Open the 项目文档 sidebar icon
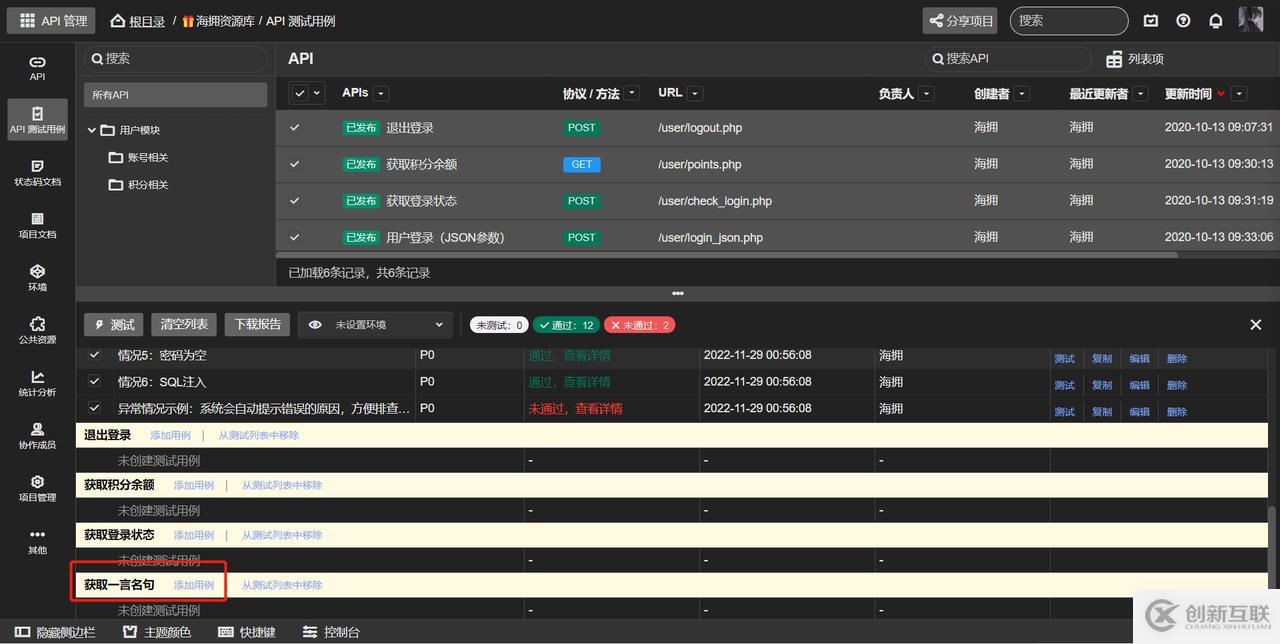 tap(37, 219)
